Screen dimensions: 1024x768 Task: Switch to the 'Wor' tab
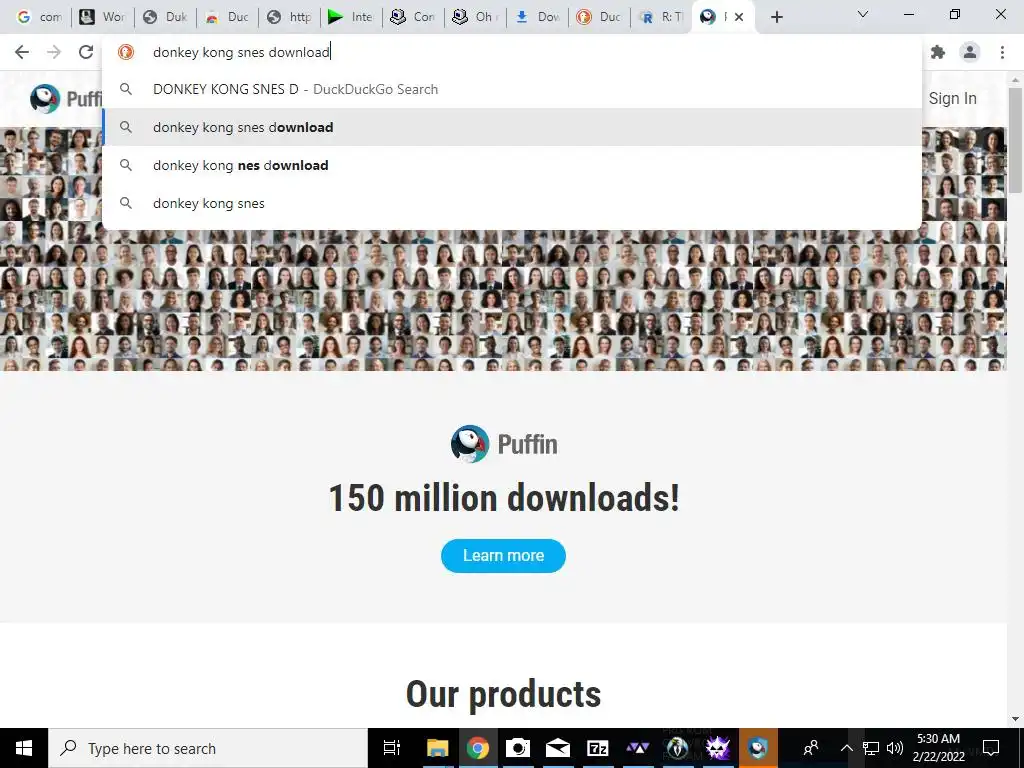coord(103,17)
